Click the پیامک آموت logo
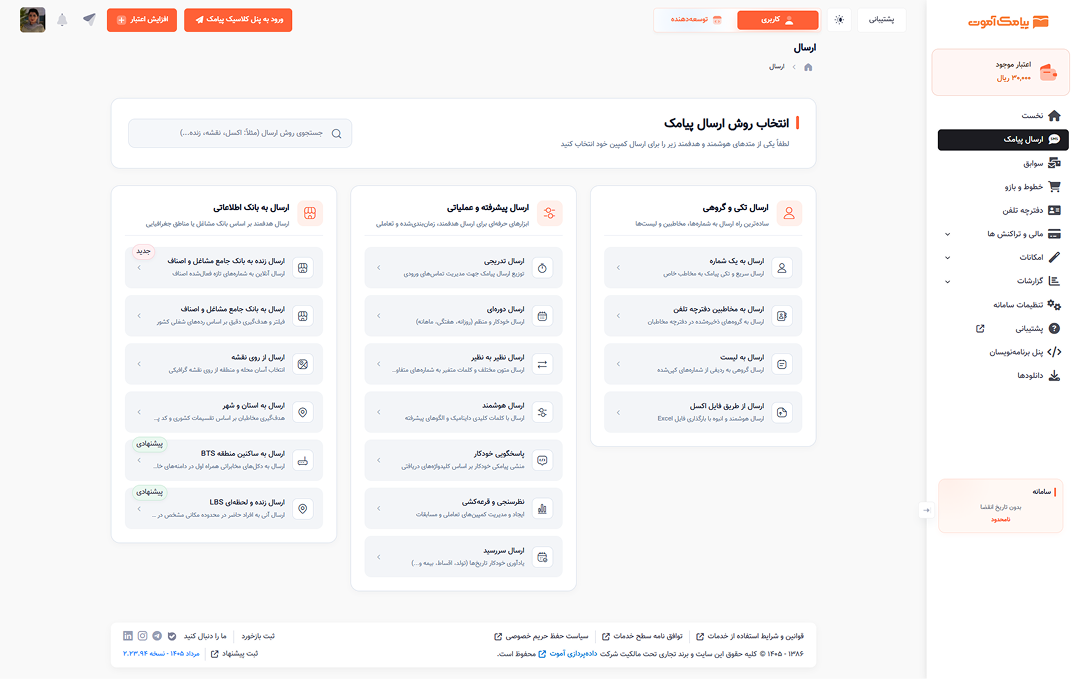Screen dimensions: 1075x679 [1008, 22]
